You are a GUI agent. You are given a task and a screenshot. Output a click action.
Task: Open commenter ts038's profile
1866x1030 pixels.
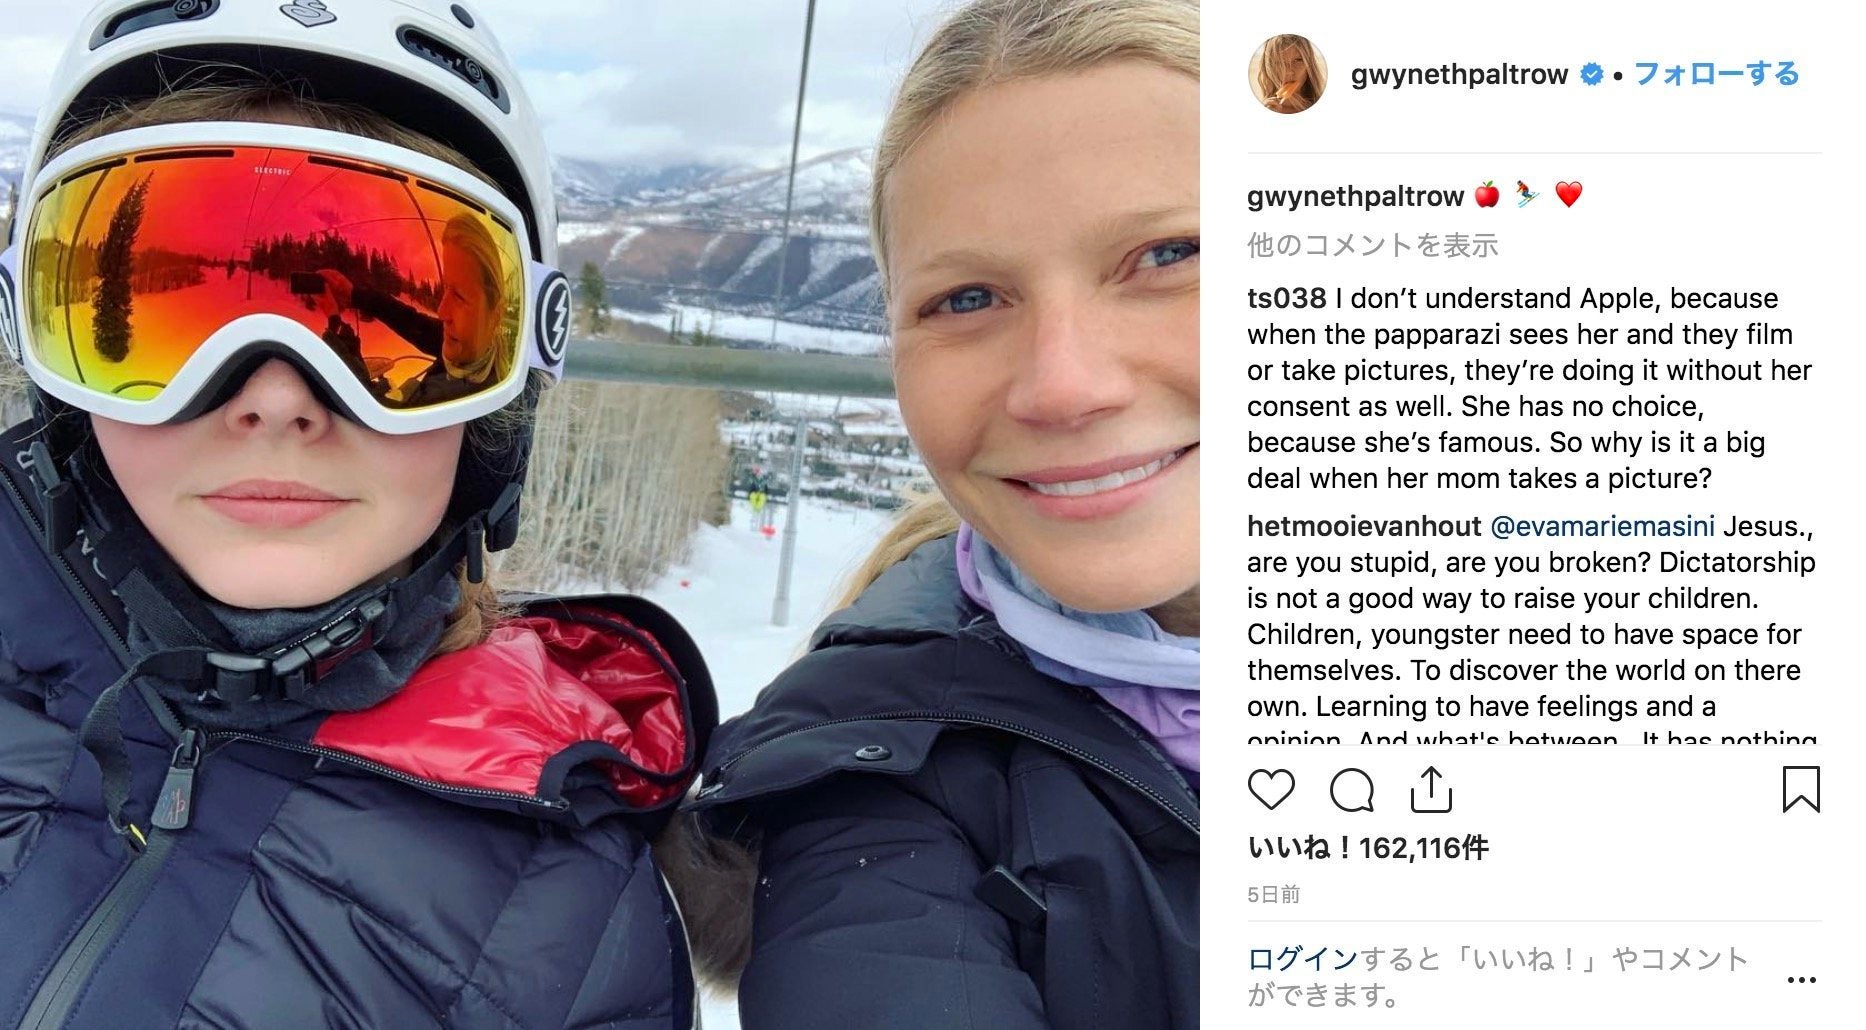[x=1286, y=298]
